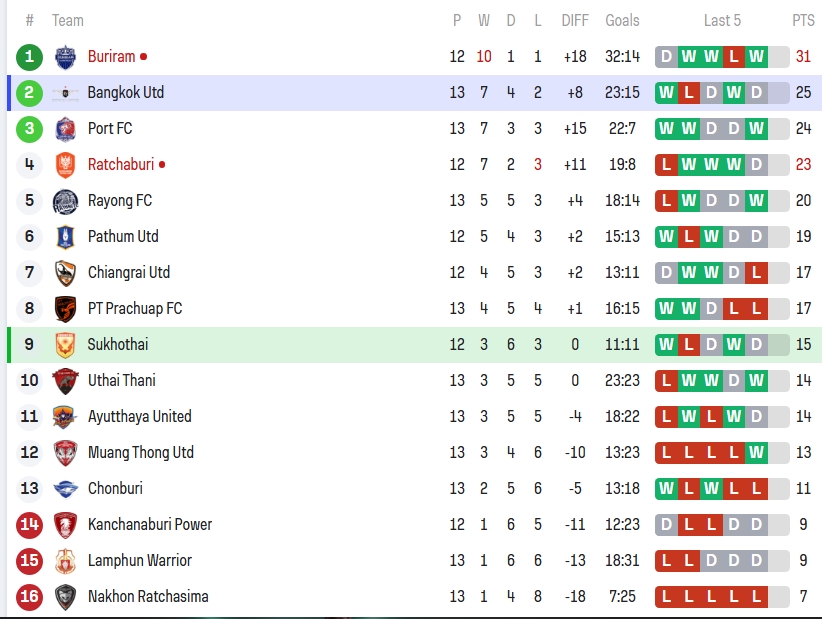This screenshot has height=619, width=822.
Task: Click the PT Prachuap FC crest
Action: click(65, 309)
